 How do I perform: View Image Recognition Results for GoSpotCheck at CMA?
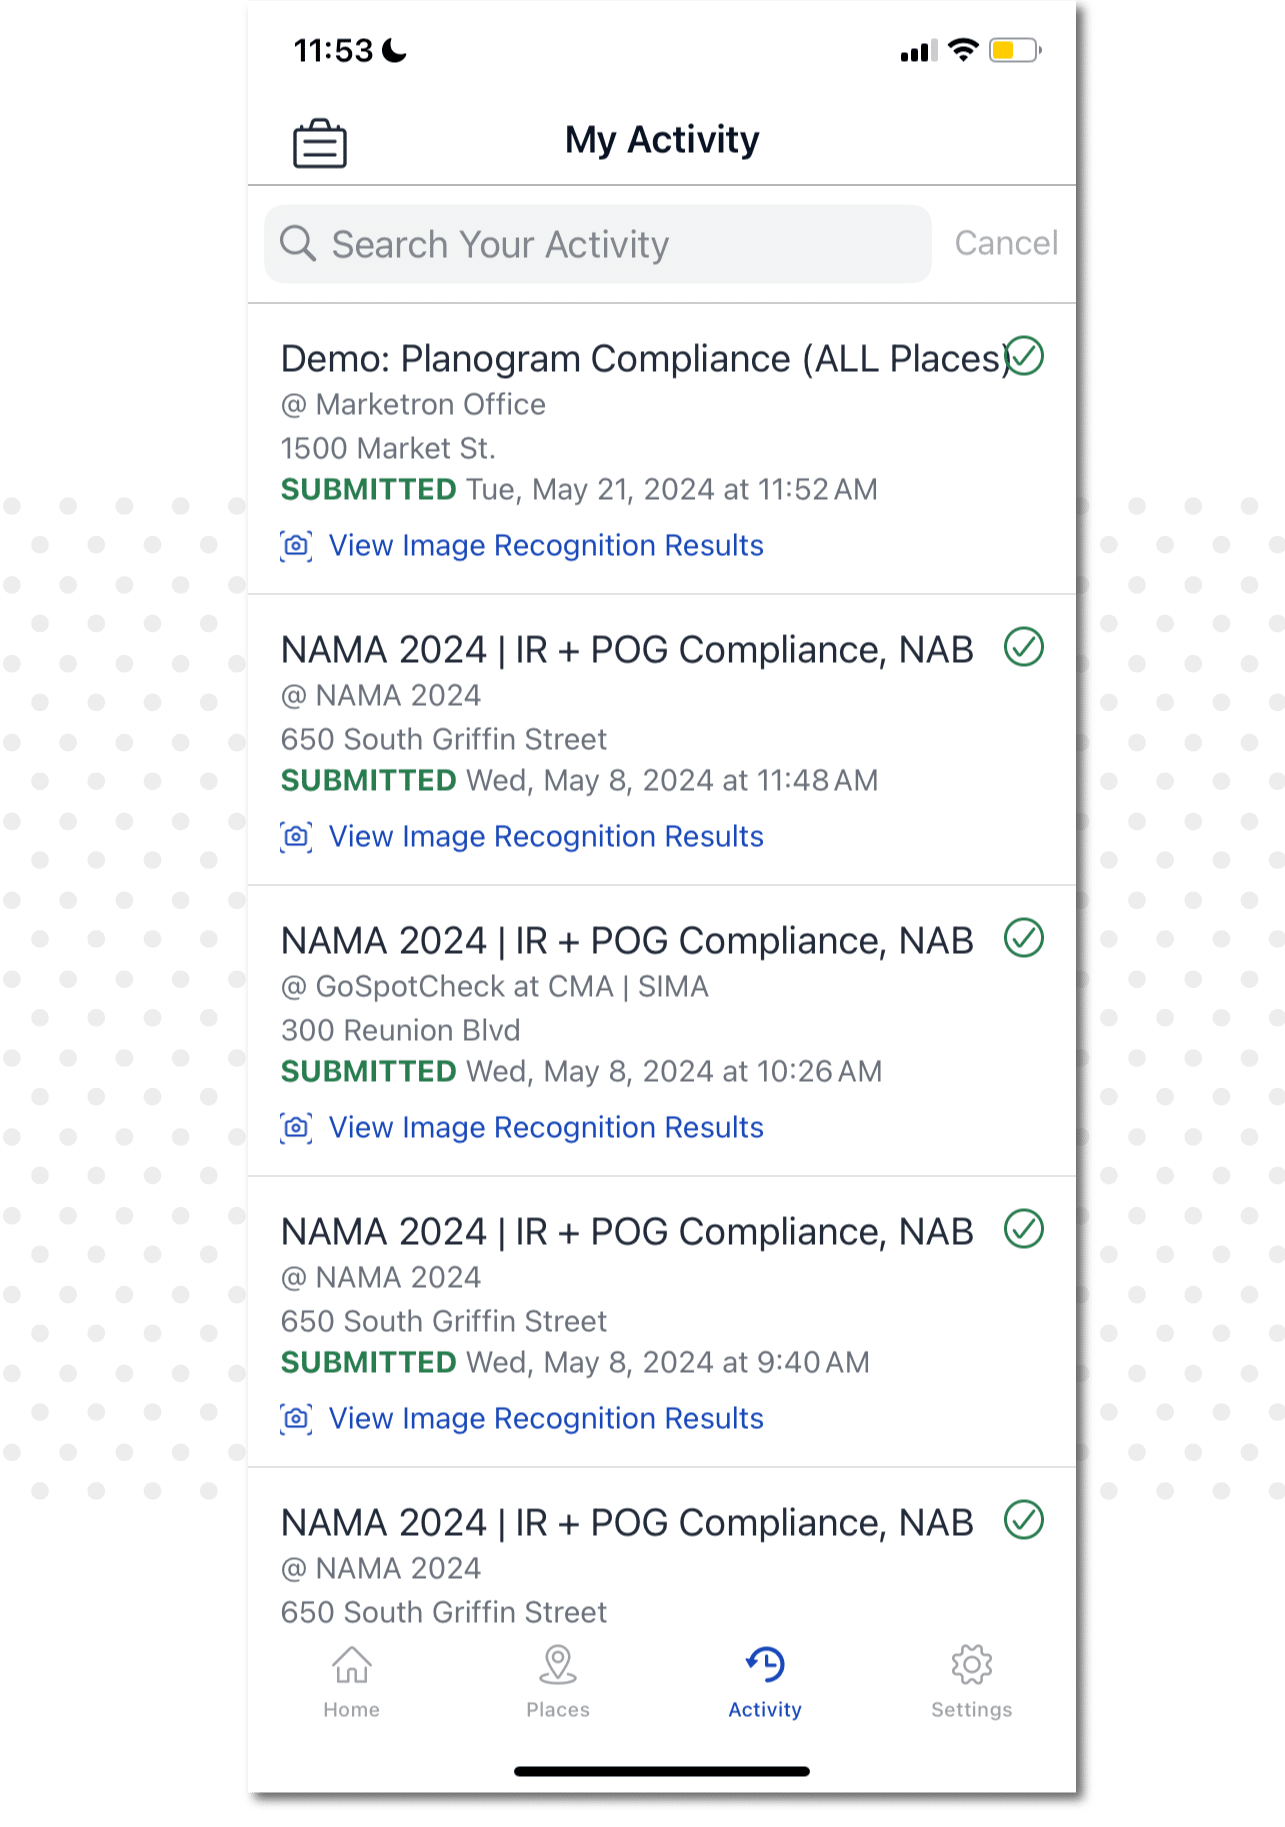click(x=545, y=1128)
